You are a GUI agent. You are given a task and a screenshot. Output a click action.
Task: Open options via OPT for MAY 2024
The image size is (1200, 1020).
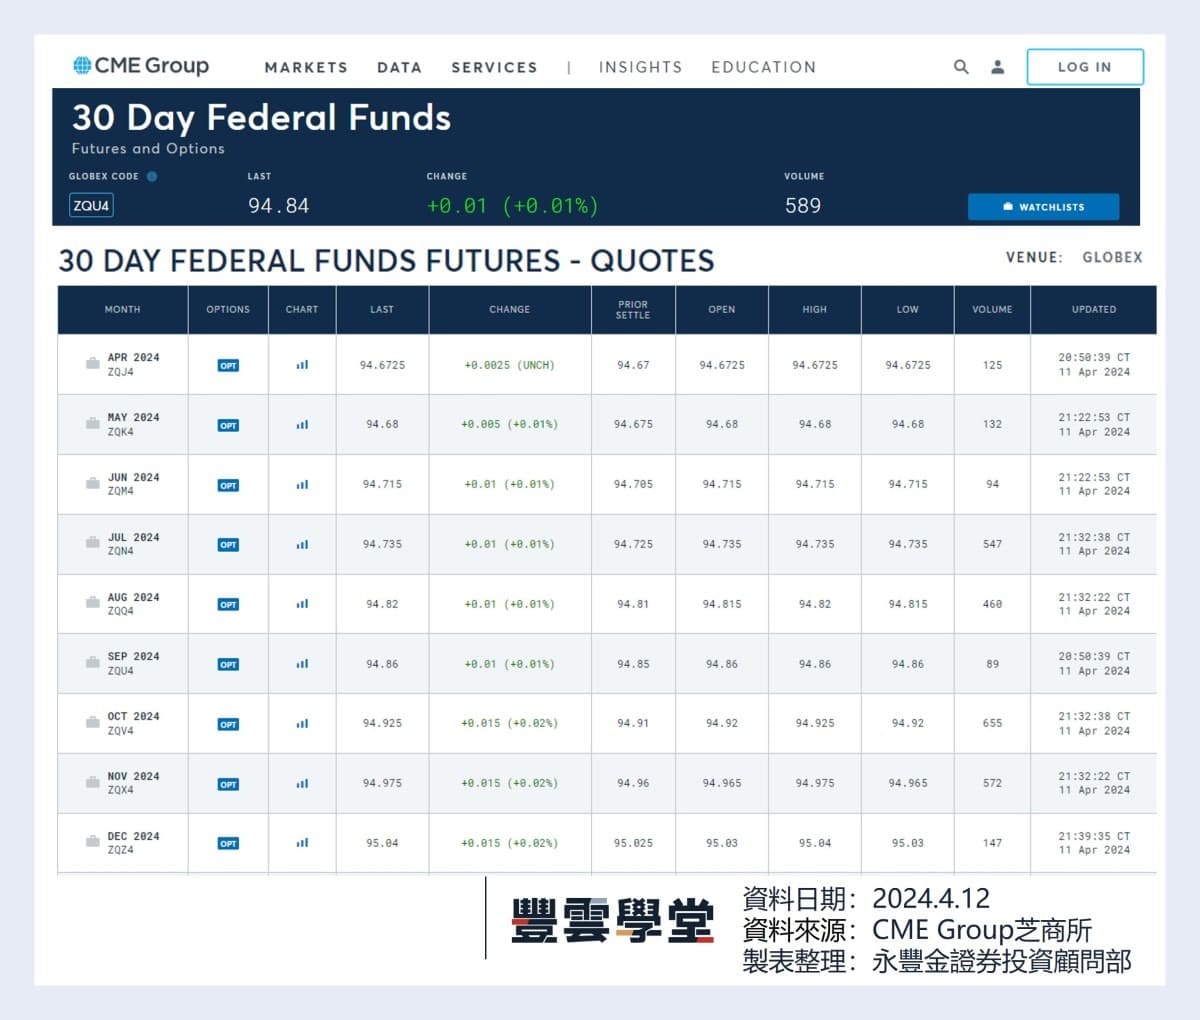point(228,424)
